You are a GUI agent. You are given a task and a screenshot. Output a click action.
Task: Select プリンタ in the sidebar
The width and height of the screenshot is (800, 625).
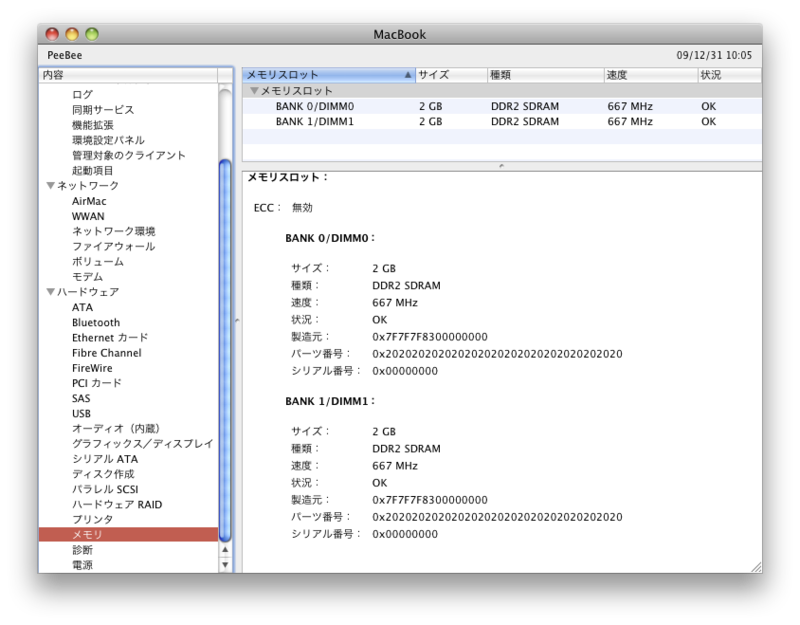[x=92, y=519]
